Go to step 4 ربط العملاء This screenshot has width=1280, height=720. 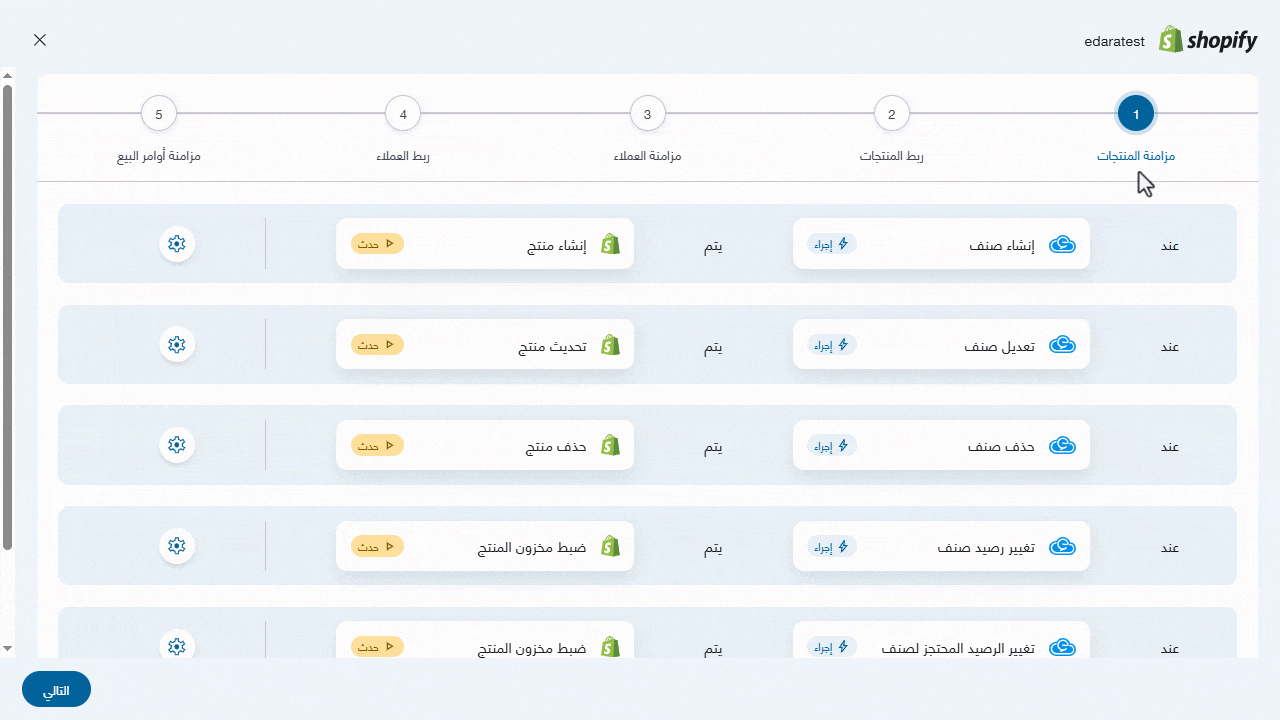coord(403,114)
